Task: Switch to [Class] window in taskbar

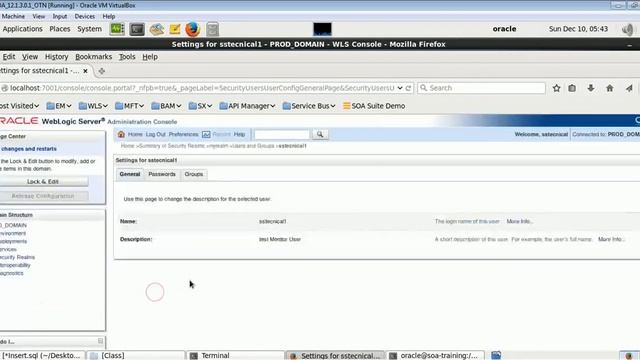Action: pos(136,356)
